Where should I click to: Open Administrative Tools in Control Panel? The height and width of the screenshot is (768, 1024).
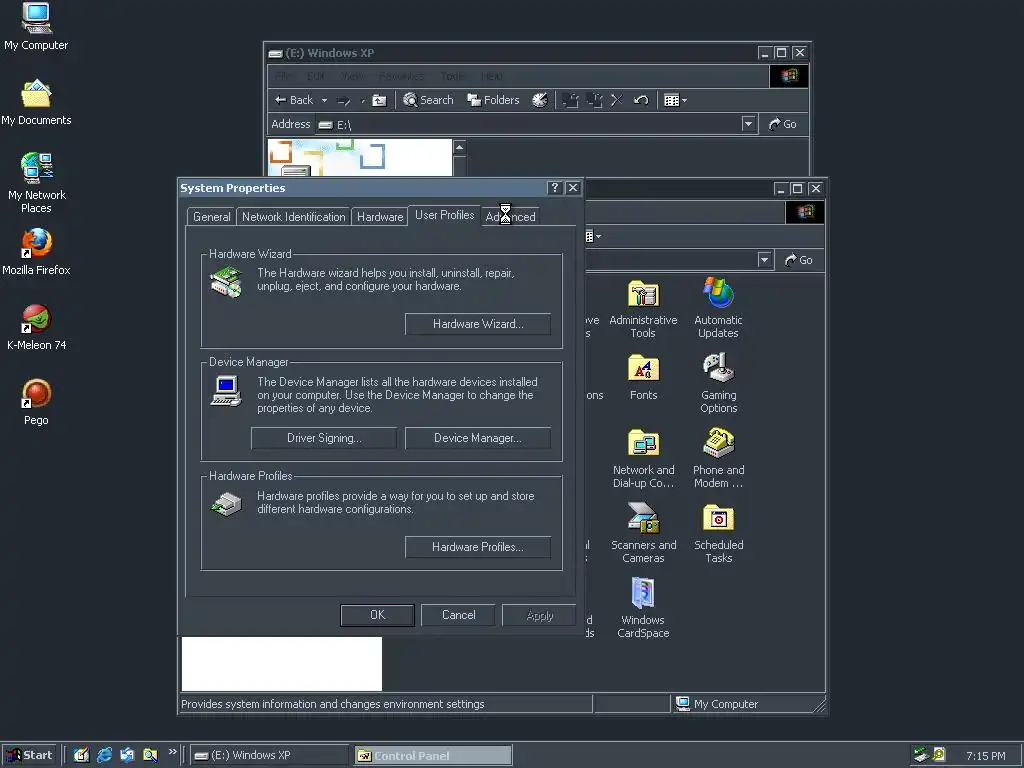pos(643,309)
